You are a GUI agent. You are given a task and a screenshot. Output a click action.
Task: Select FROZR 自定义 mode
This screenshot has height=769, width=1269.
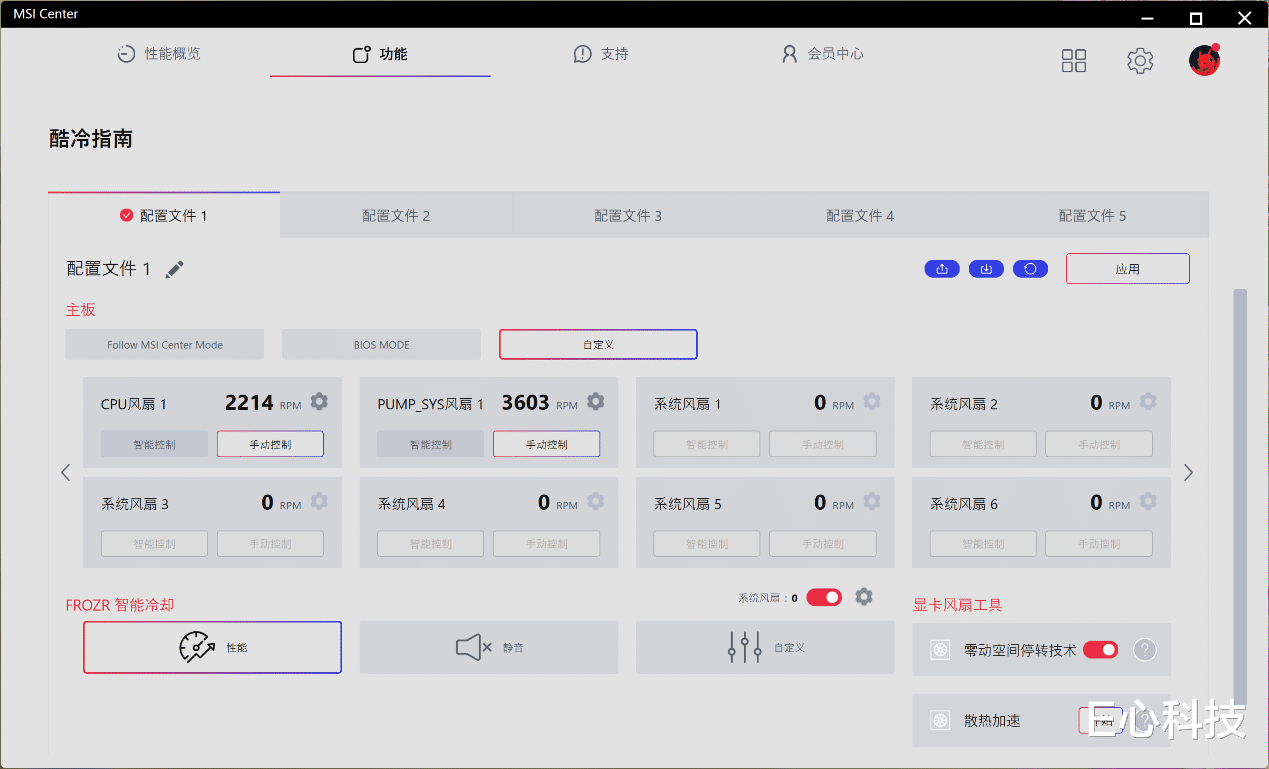(765, 647)
